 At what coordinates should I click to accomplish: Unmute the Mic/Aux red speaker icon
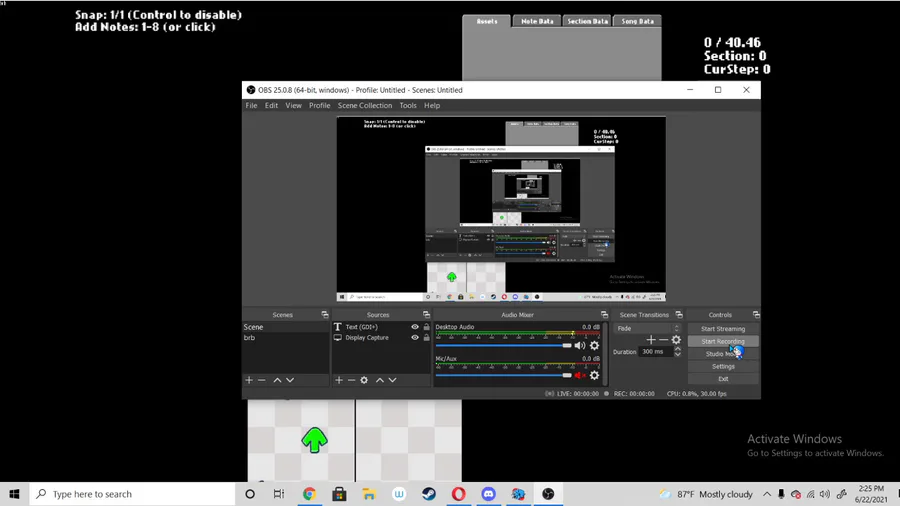click(580, 375)
